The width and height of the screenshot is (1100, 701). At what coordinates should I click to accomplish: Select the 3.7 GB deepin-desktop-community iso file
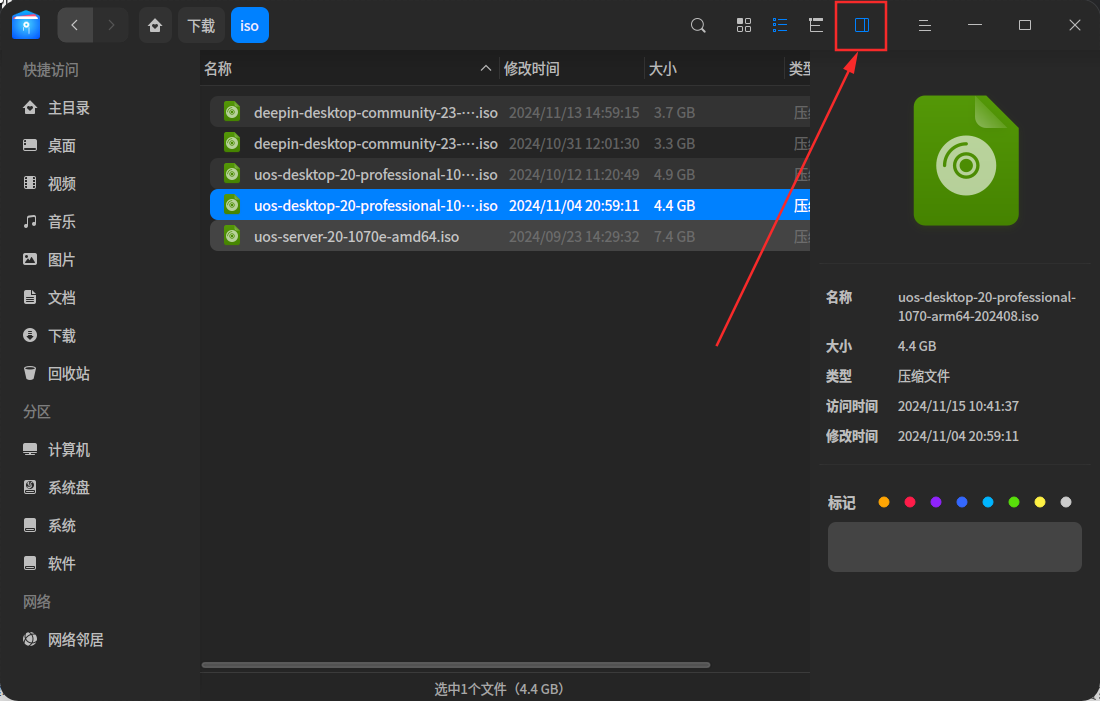[x=510, y=112]
